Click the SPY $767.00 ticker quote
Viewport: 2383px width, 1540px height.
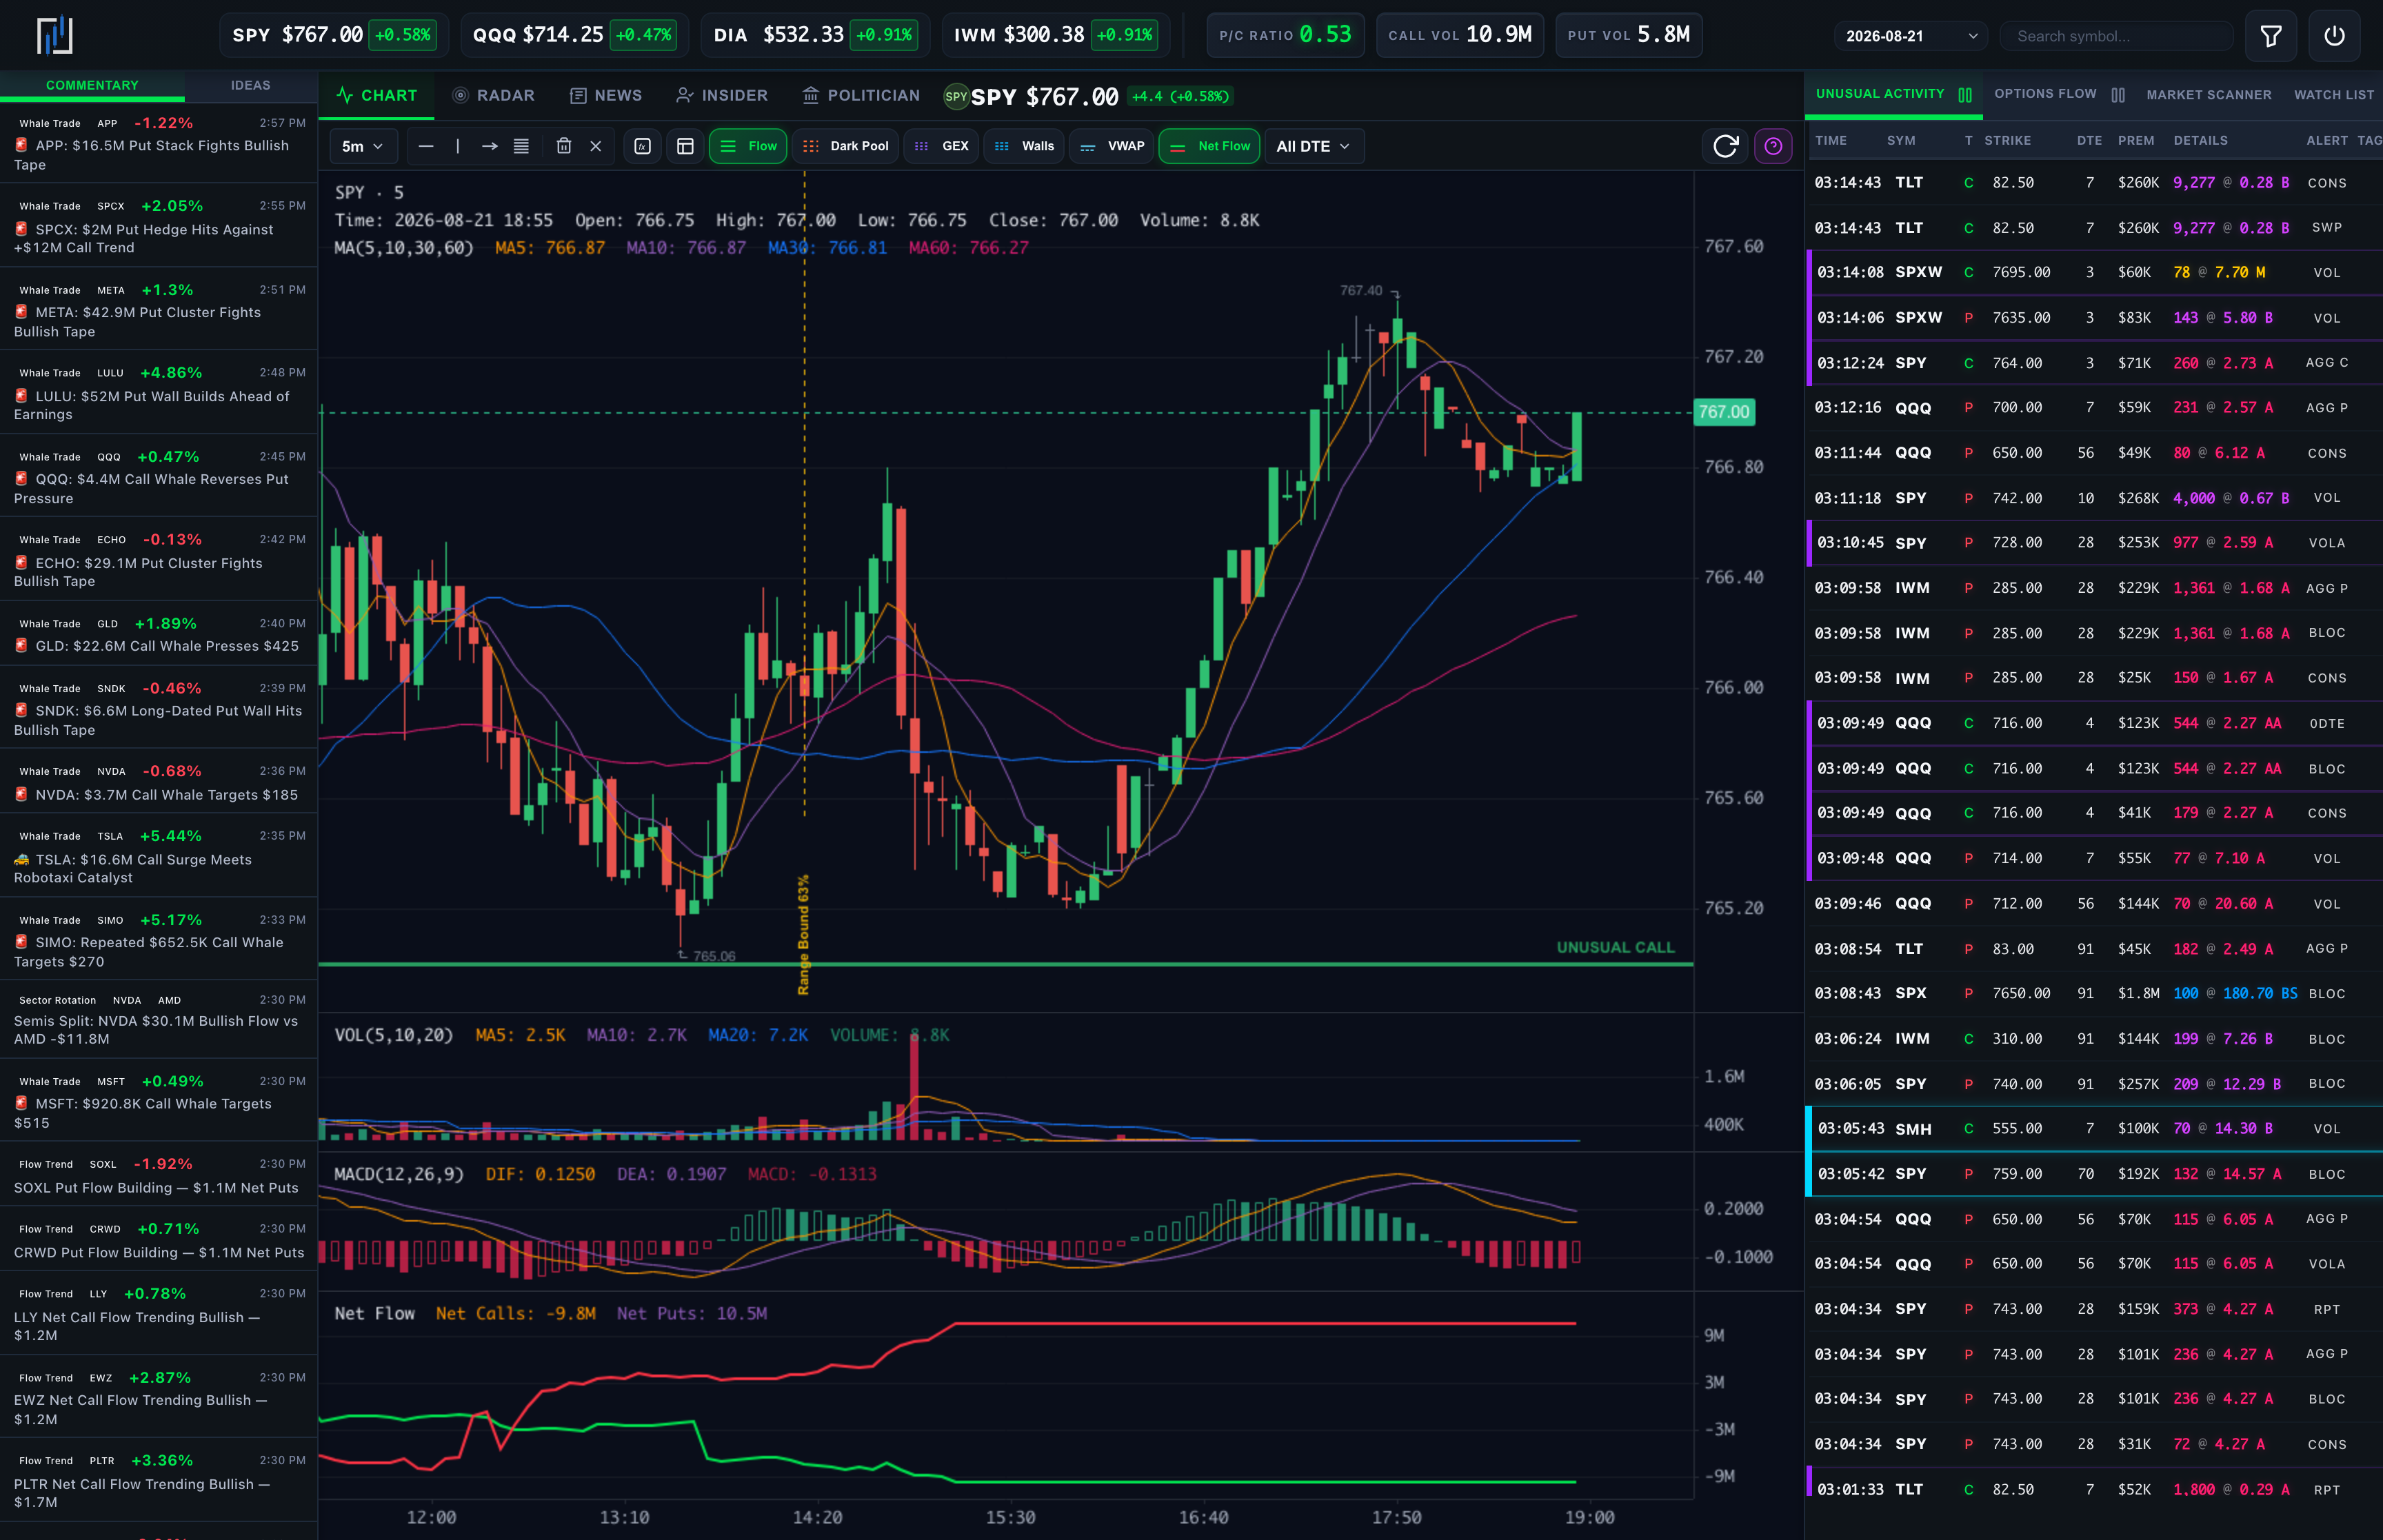pyautogui.click(x=334, y=35)
